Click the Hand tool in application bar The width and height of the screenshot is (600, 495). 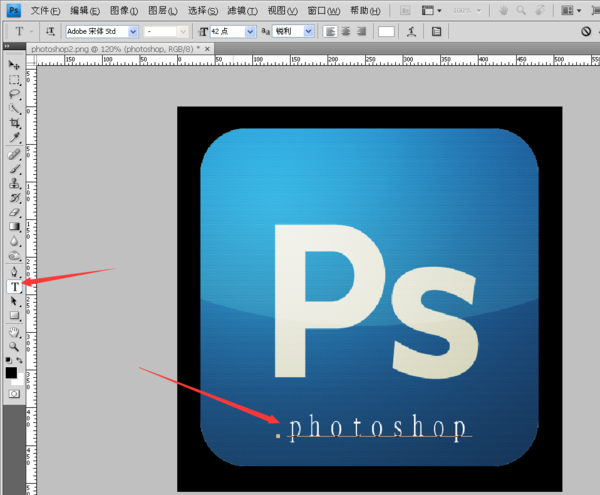point(504,10)
